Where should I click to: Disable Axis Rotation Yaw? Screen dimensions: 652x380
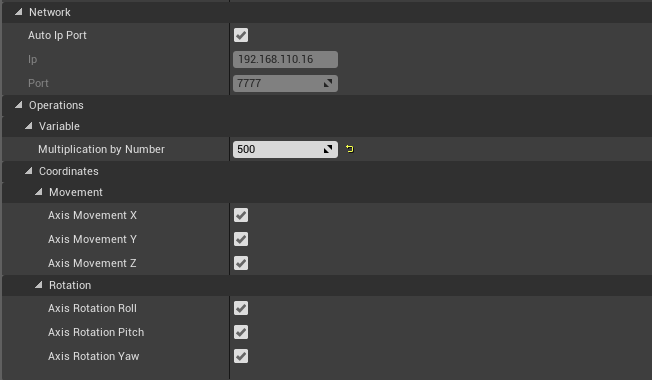click(241, 356)
